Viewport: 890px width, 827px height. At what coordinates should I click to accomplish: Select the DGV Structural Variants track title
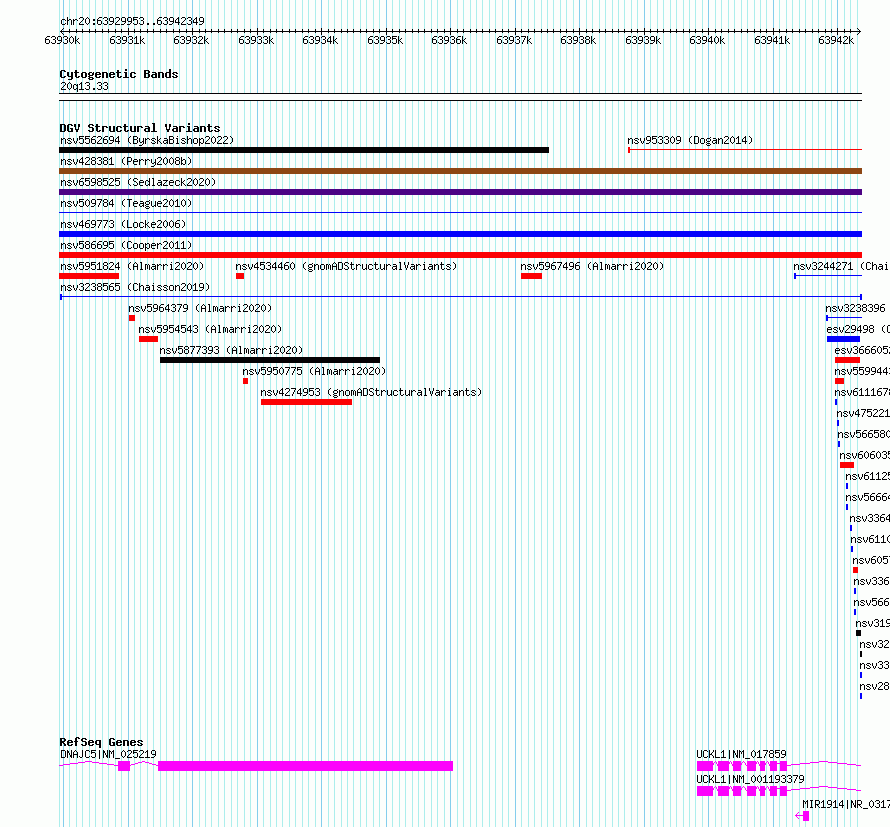pyautogui.click(x=140, y=128)
